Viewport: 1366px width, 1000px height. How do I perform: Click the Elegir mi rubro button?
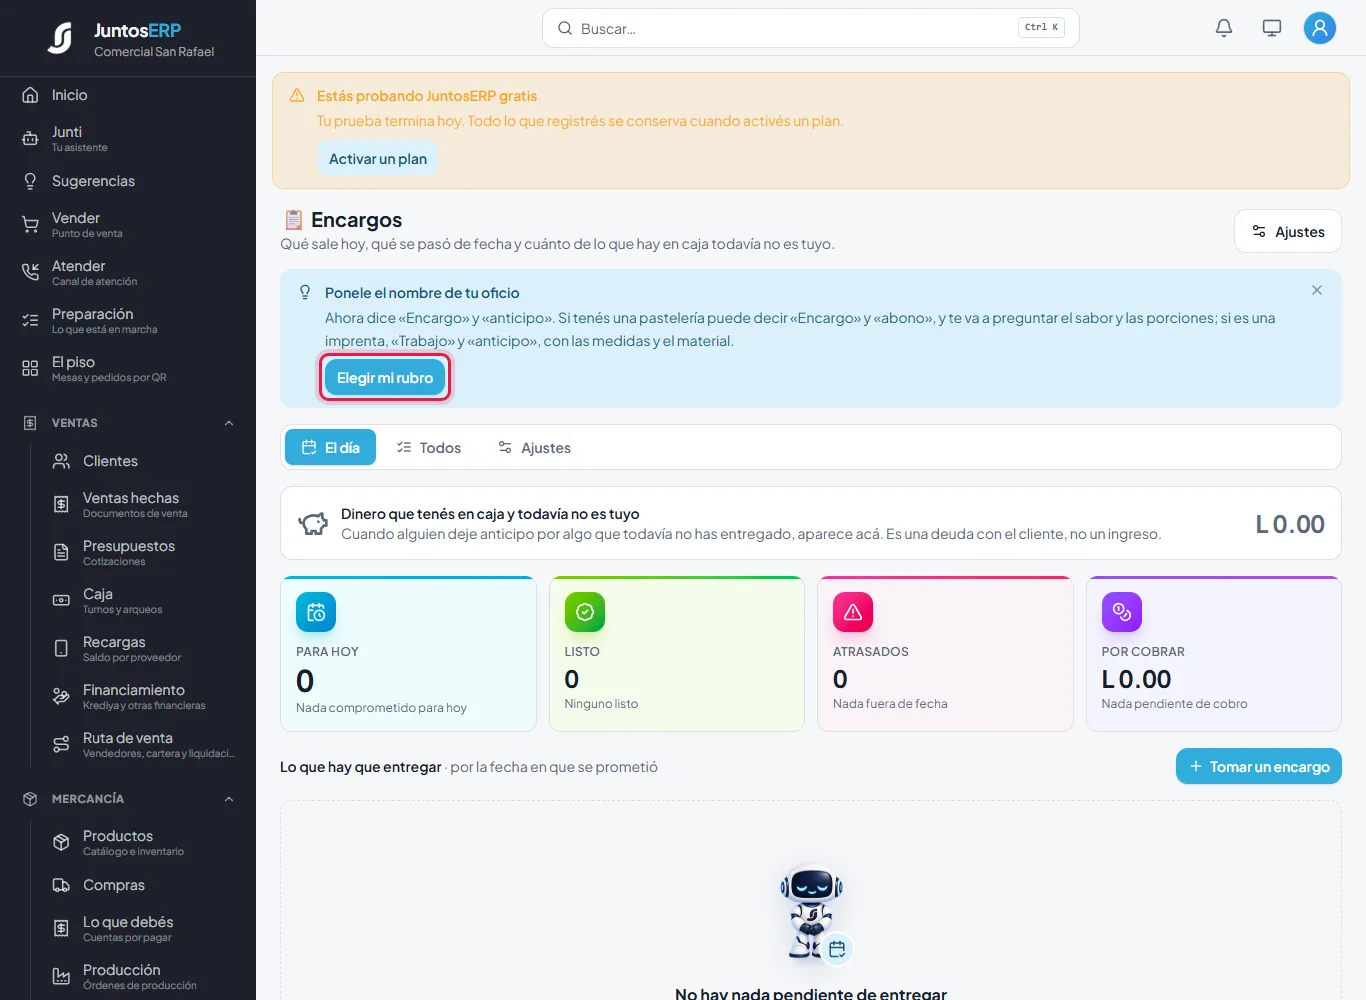385,378
